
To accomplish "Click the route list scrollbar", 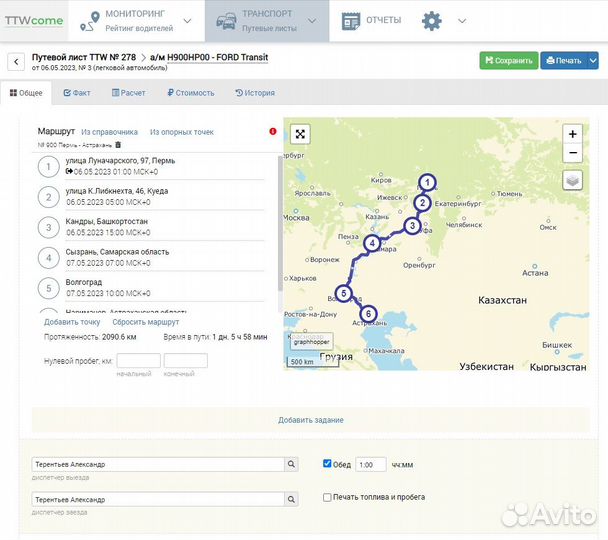I will (x=280, y=223).
